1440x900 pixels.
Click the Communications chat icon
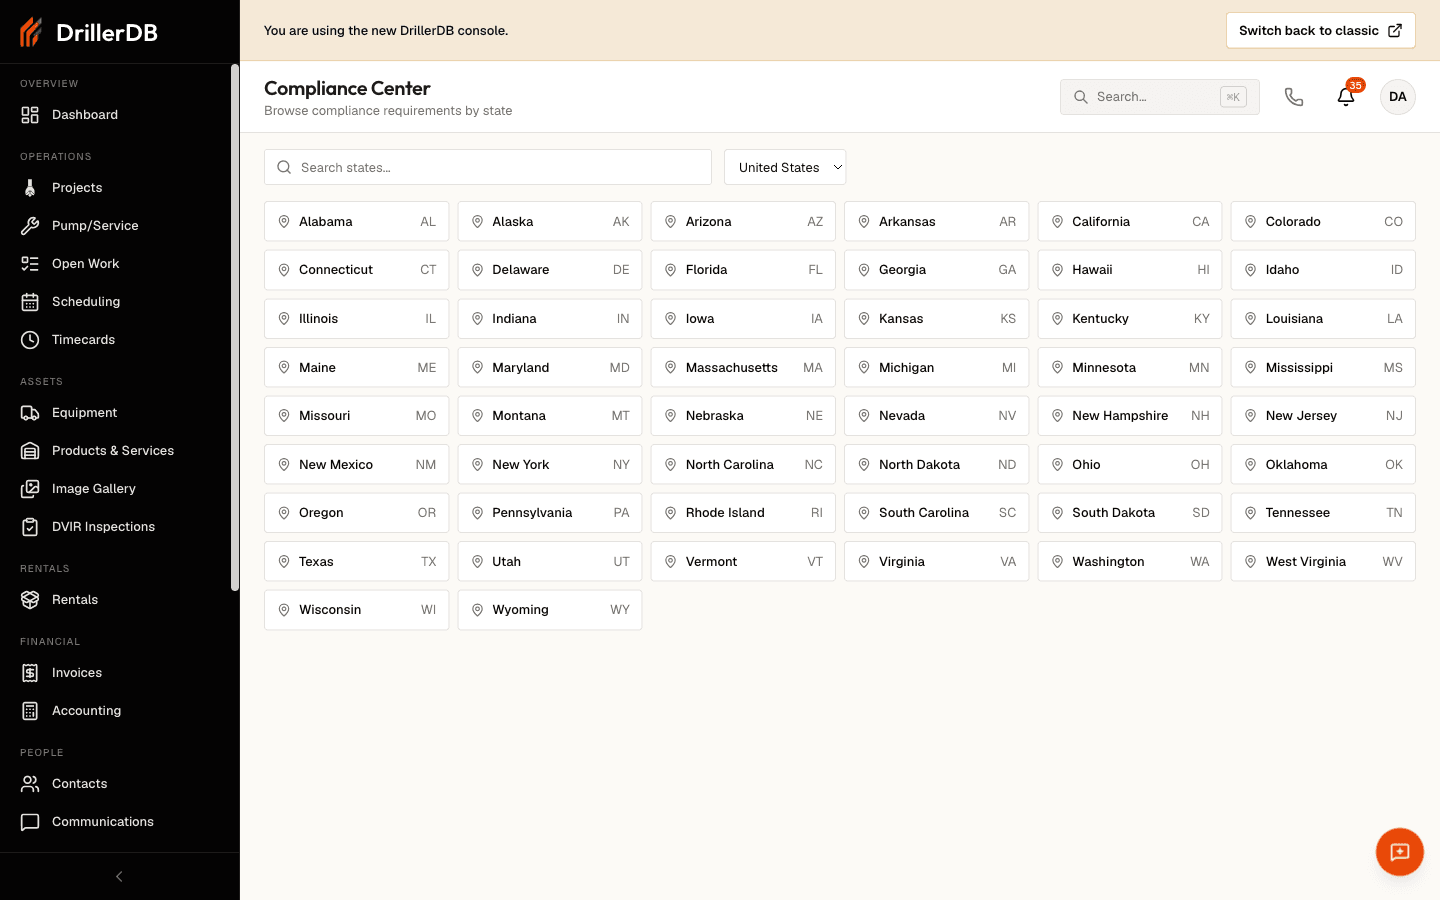(x=30, y=822)
